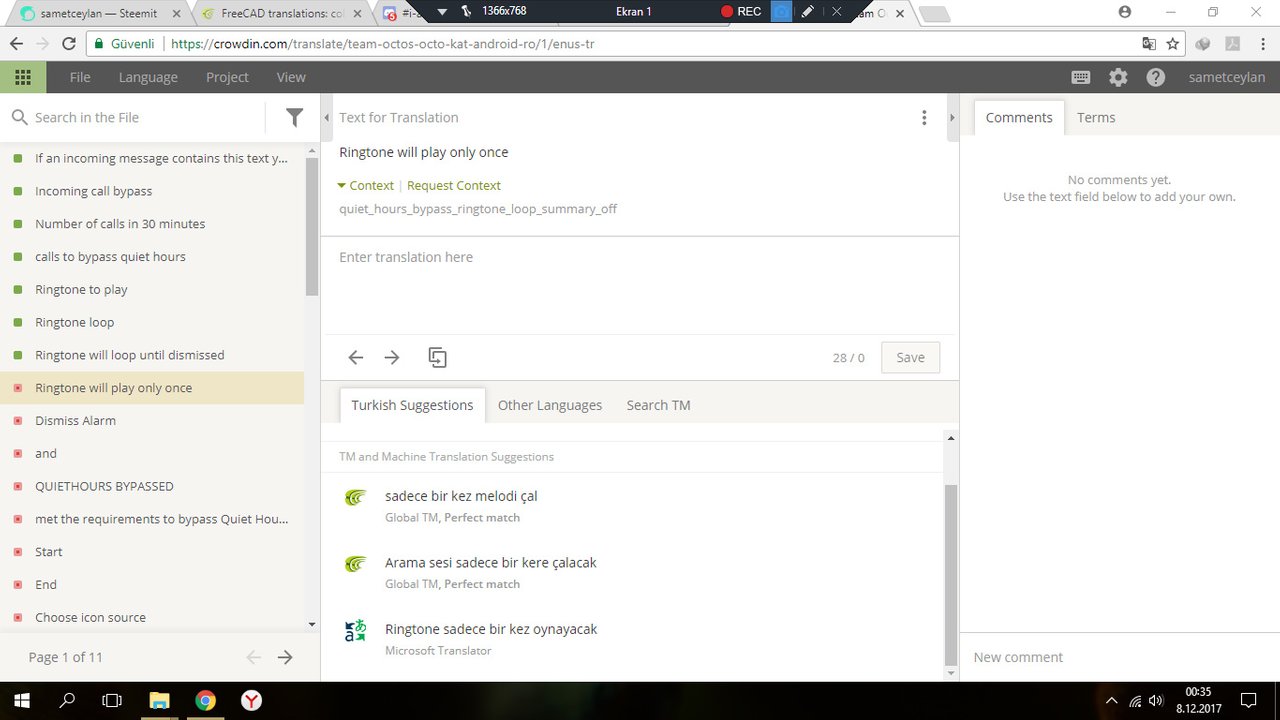Screen dimensions: 1280x720
Task: Open the Windows Start menu
Action: click(x=21, y=701)
